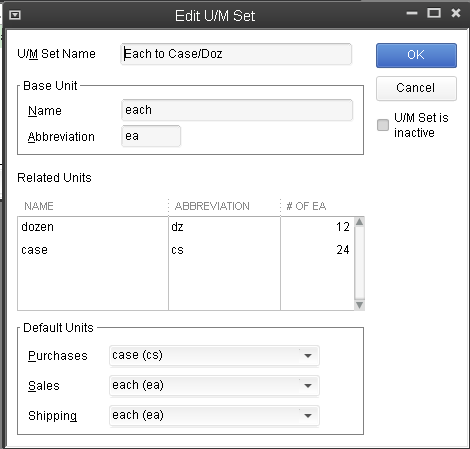This screenshot has width=470, height=449.
Task: Click the value 12 in # of EA column
Action: point(343,227)
